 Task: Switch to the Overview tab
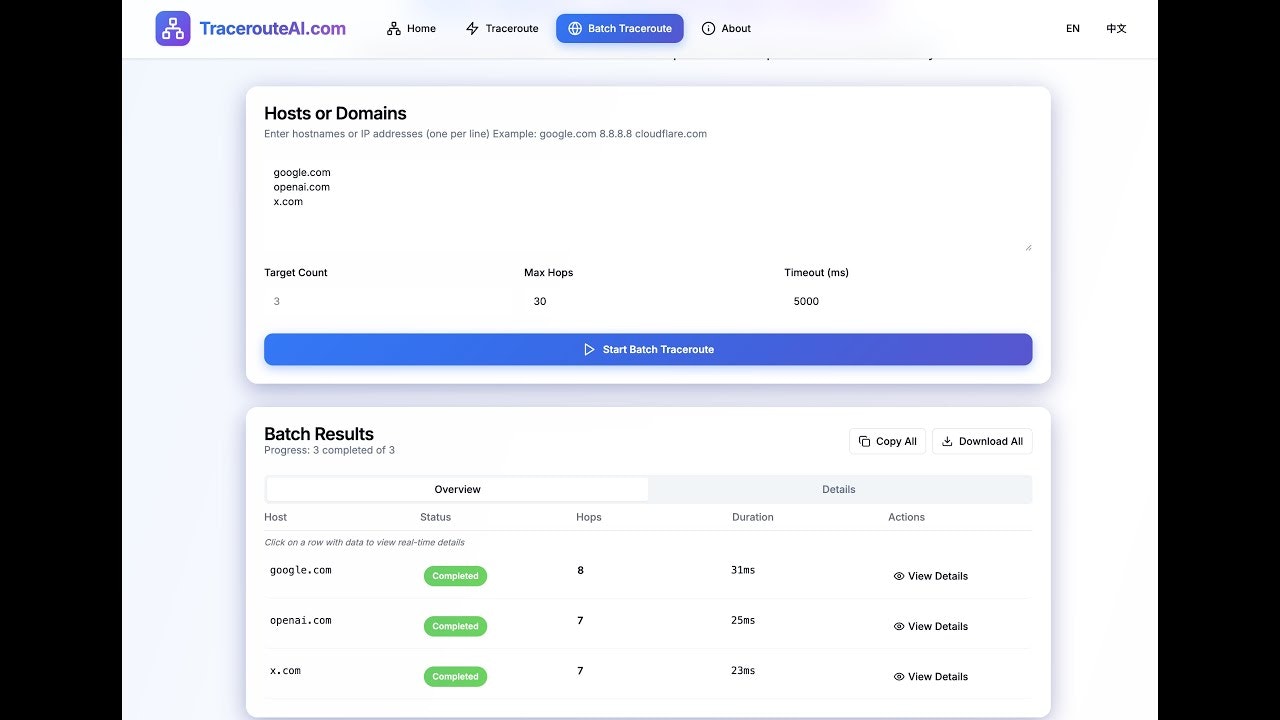[457, 489]
